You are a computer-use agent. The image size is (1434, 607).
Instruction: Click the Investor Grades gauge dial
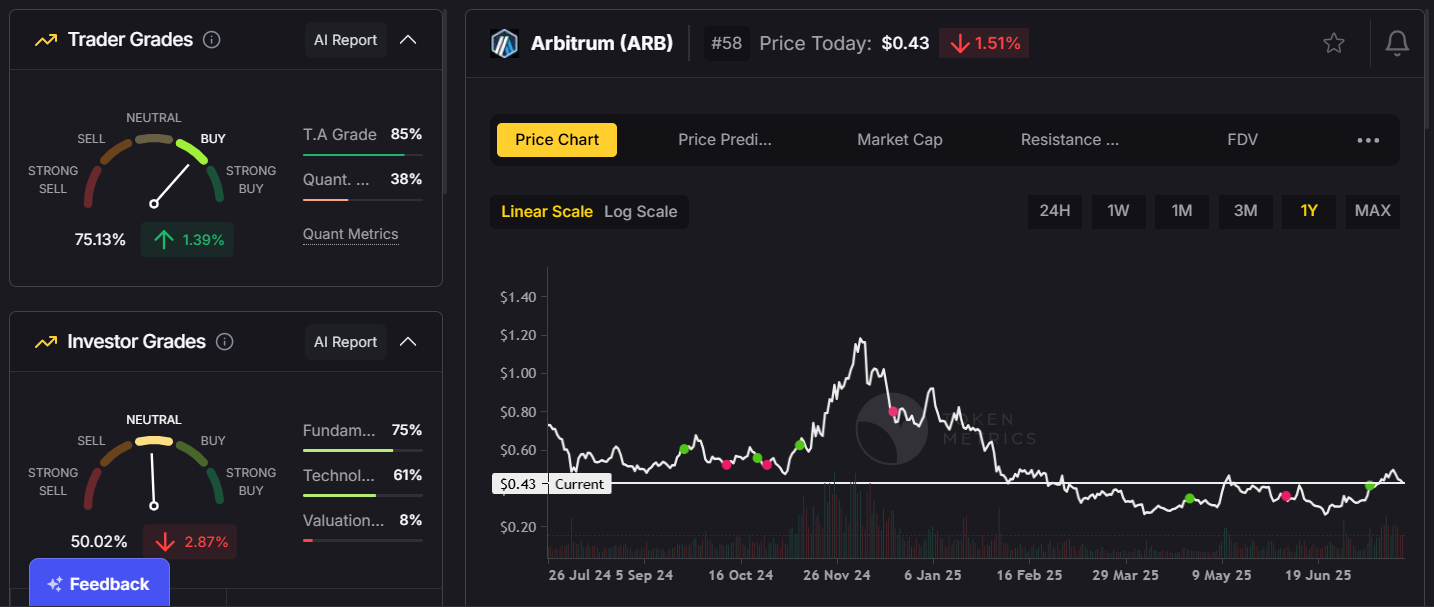153,472
